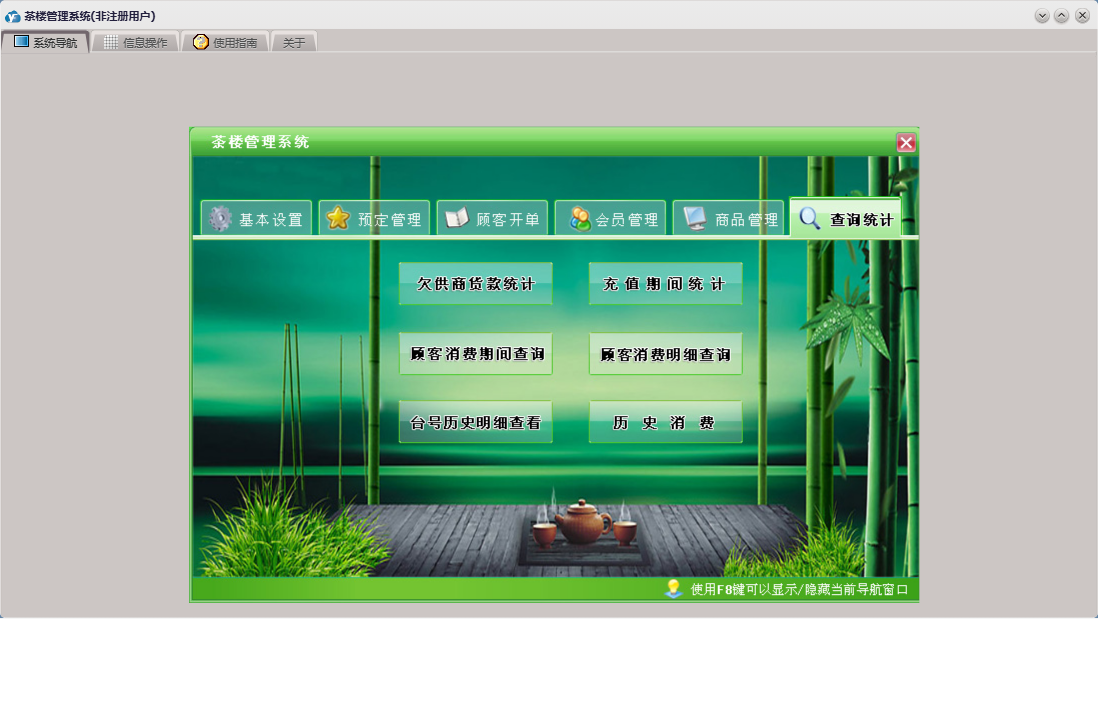Open 欠供商货款统计 report
1098x711 pixels.
coord(475,284)
